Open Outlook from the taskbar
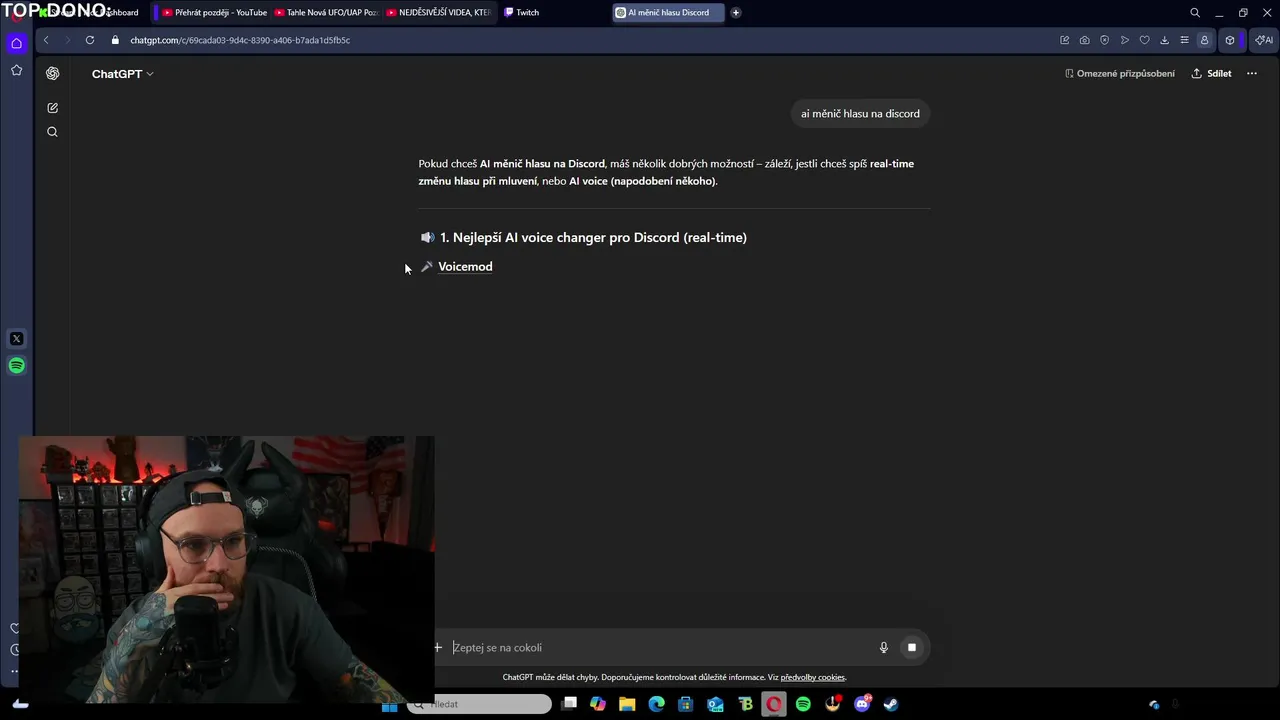Screen dimensions: 1280x720 tap(715, 704)
